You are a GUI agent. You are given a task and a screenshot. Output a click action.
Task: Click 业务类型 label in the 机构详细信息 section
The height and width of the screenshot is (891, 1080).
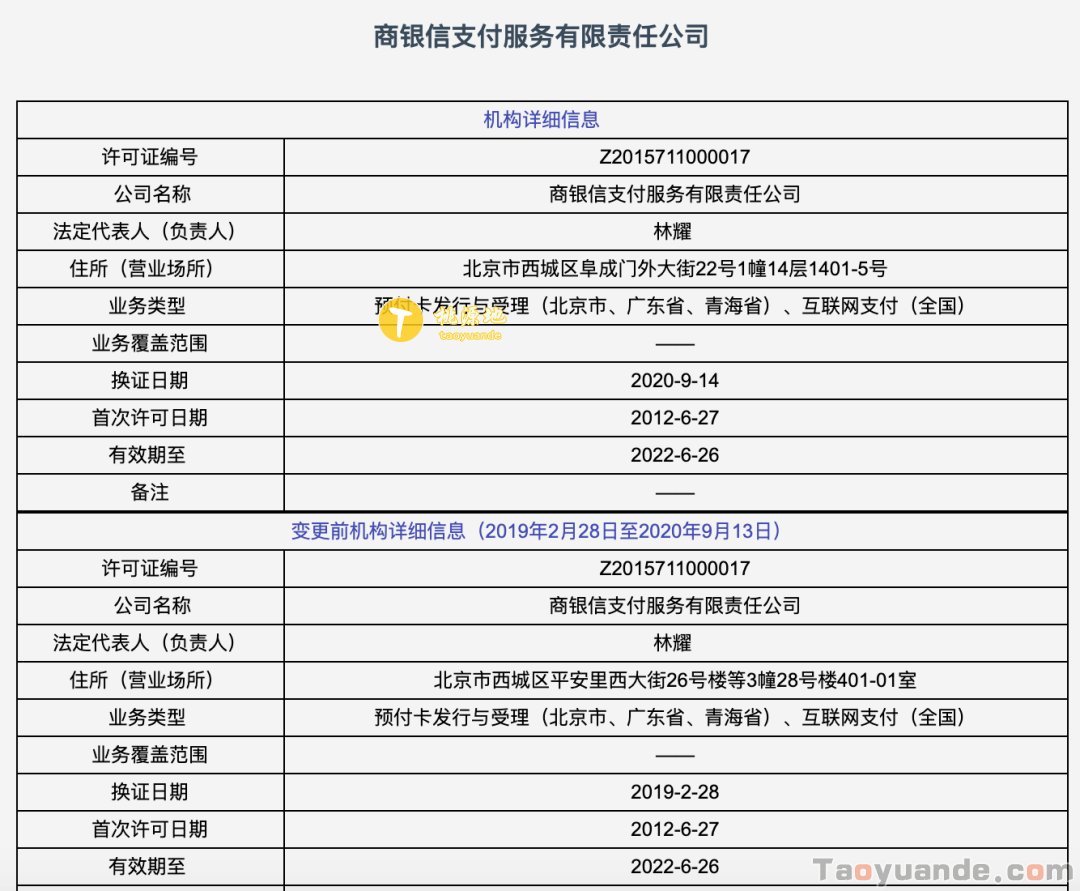click(147, 306)
